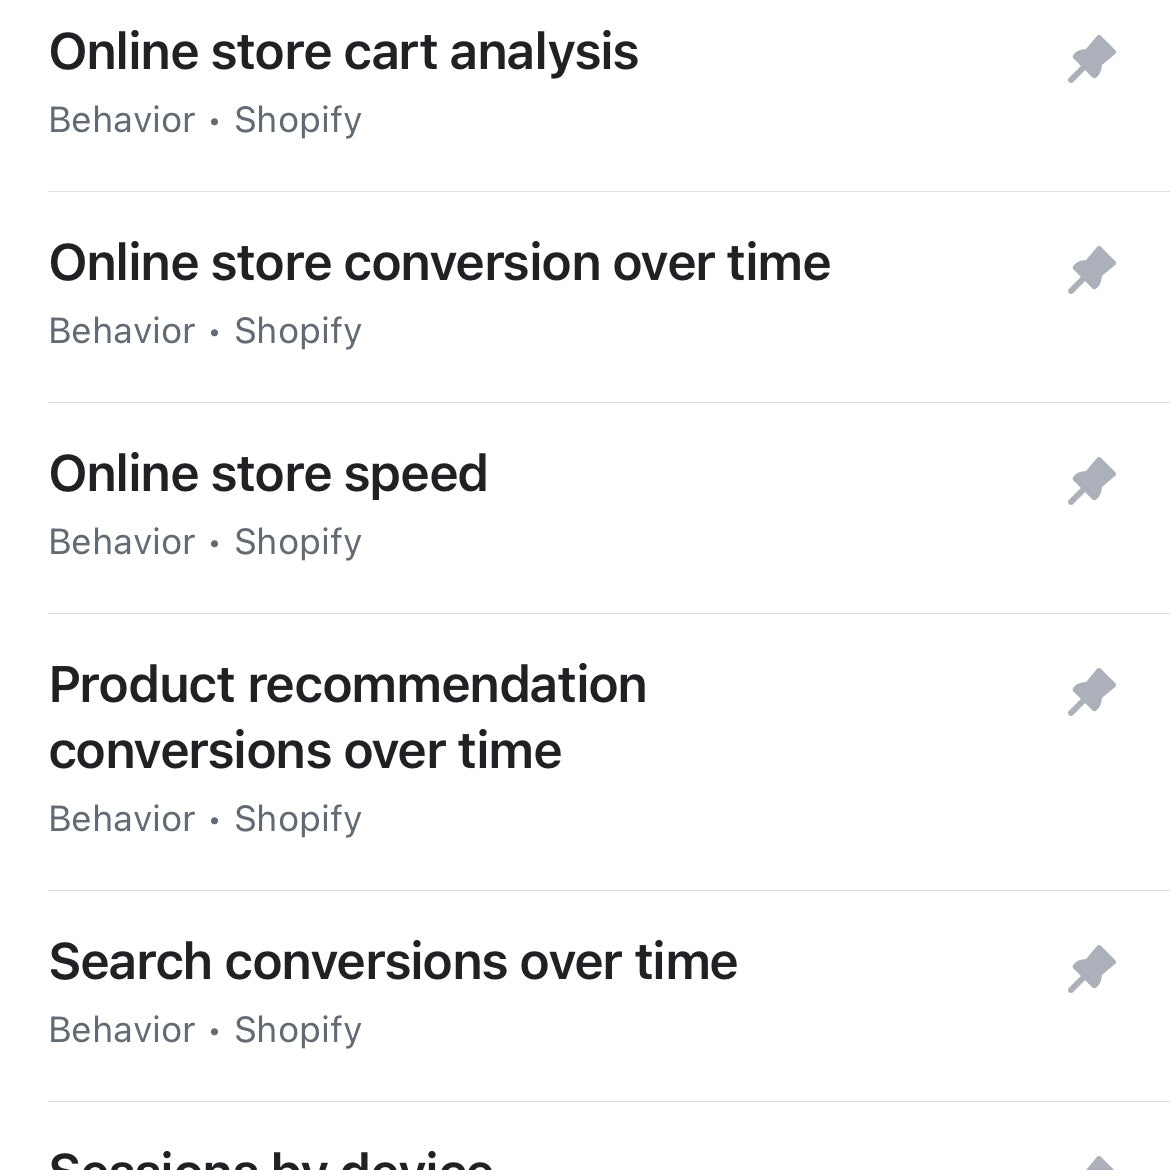Open the Sessions by device report
This screenshot has height=1170, width=1170.
(270, 1158)
